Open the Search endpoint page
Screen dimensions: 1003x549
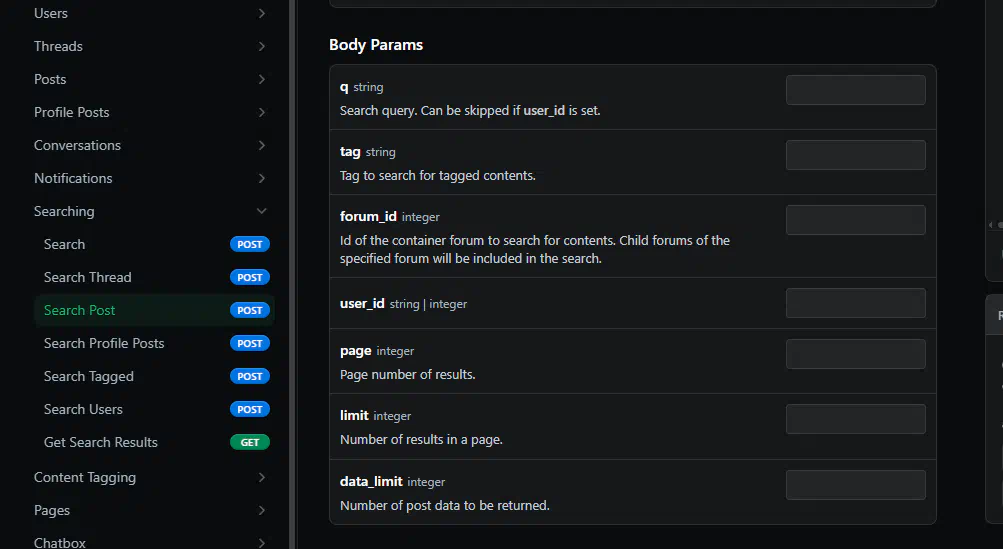click(x=65, y=244)
